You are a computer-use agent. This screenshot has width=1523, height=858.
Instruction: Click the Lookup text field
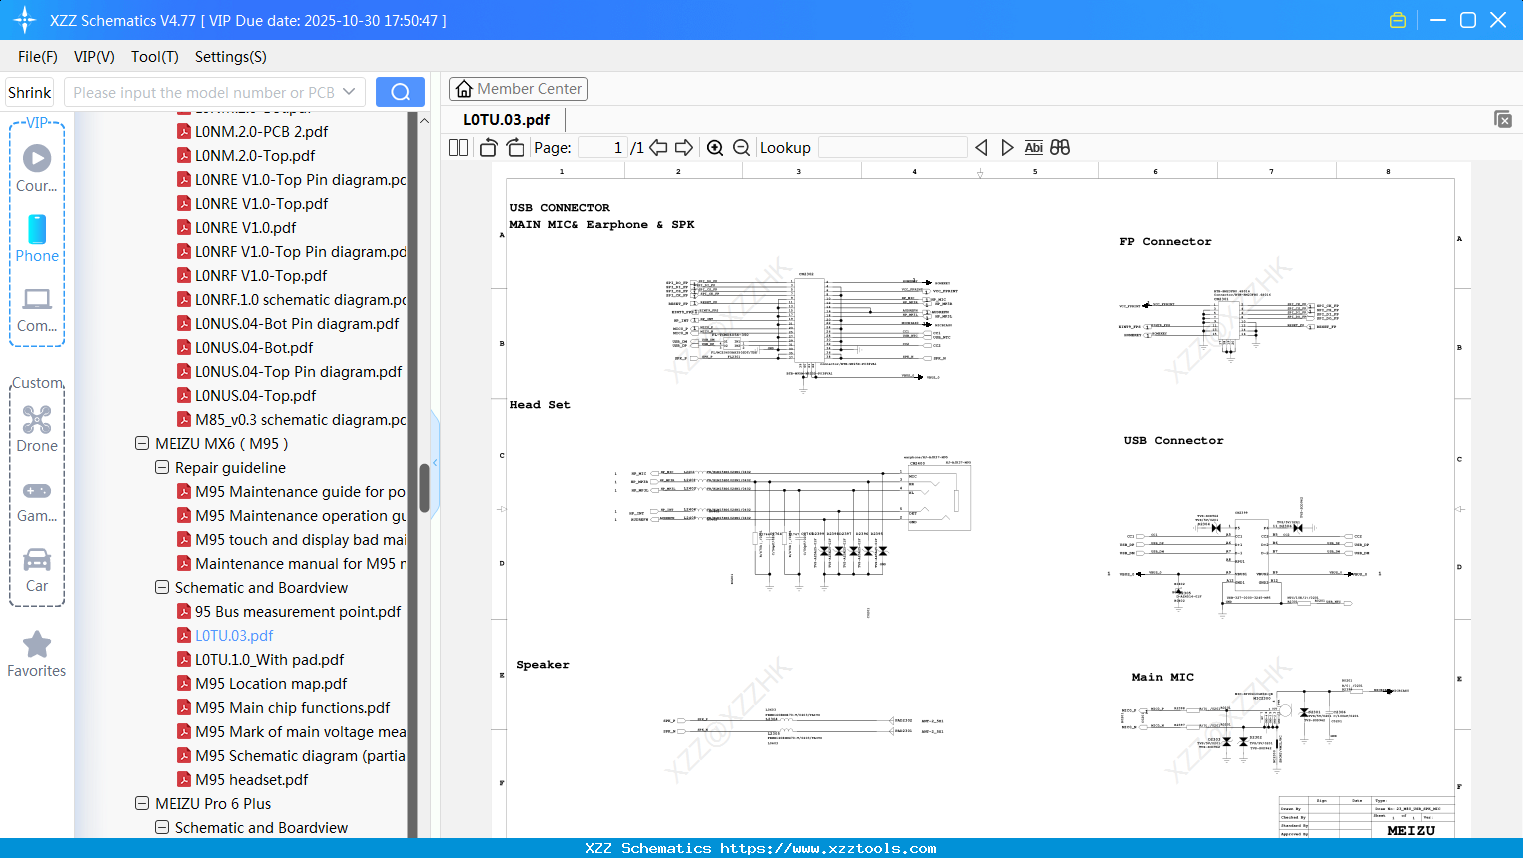893,147
